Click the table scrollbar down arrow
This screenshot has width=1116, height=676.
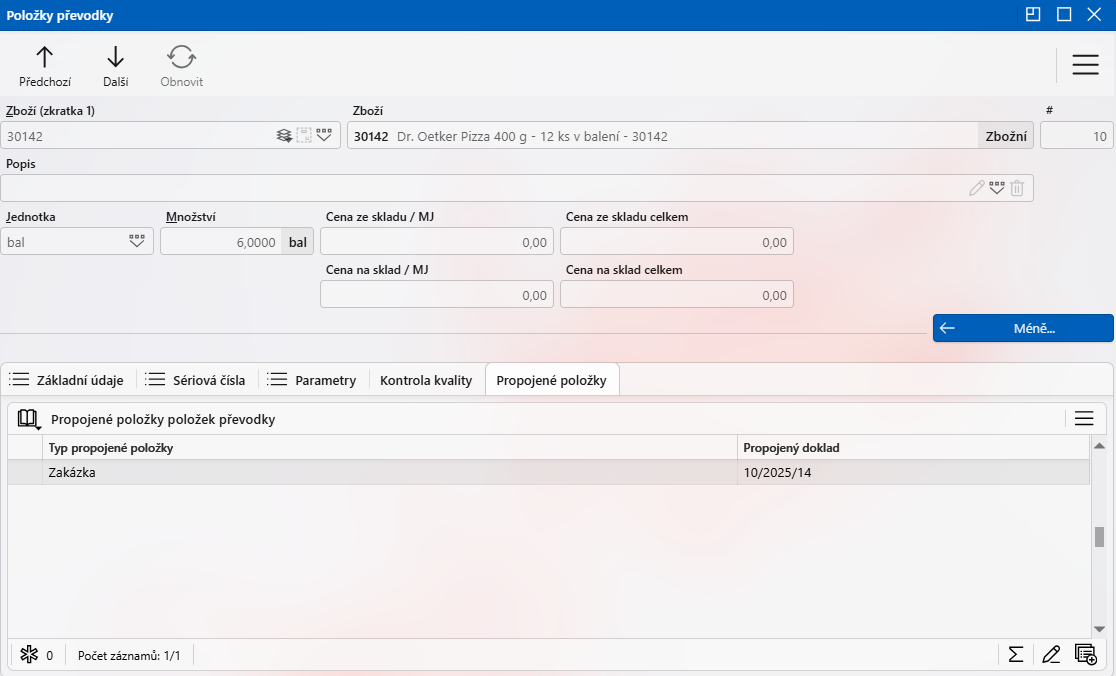tap(1099, 629)
